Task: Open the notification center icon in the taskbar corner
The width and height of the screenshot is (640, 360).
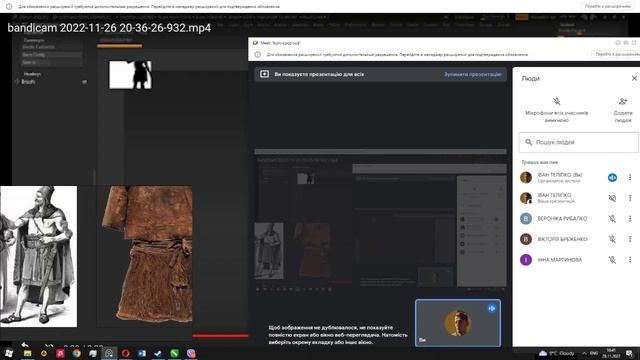Action: [629, 353]
